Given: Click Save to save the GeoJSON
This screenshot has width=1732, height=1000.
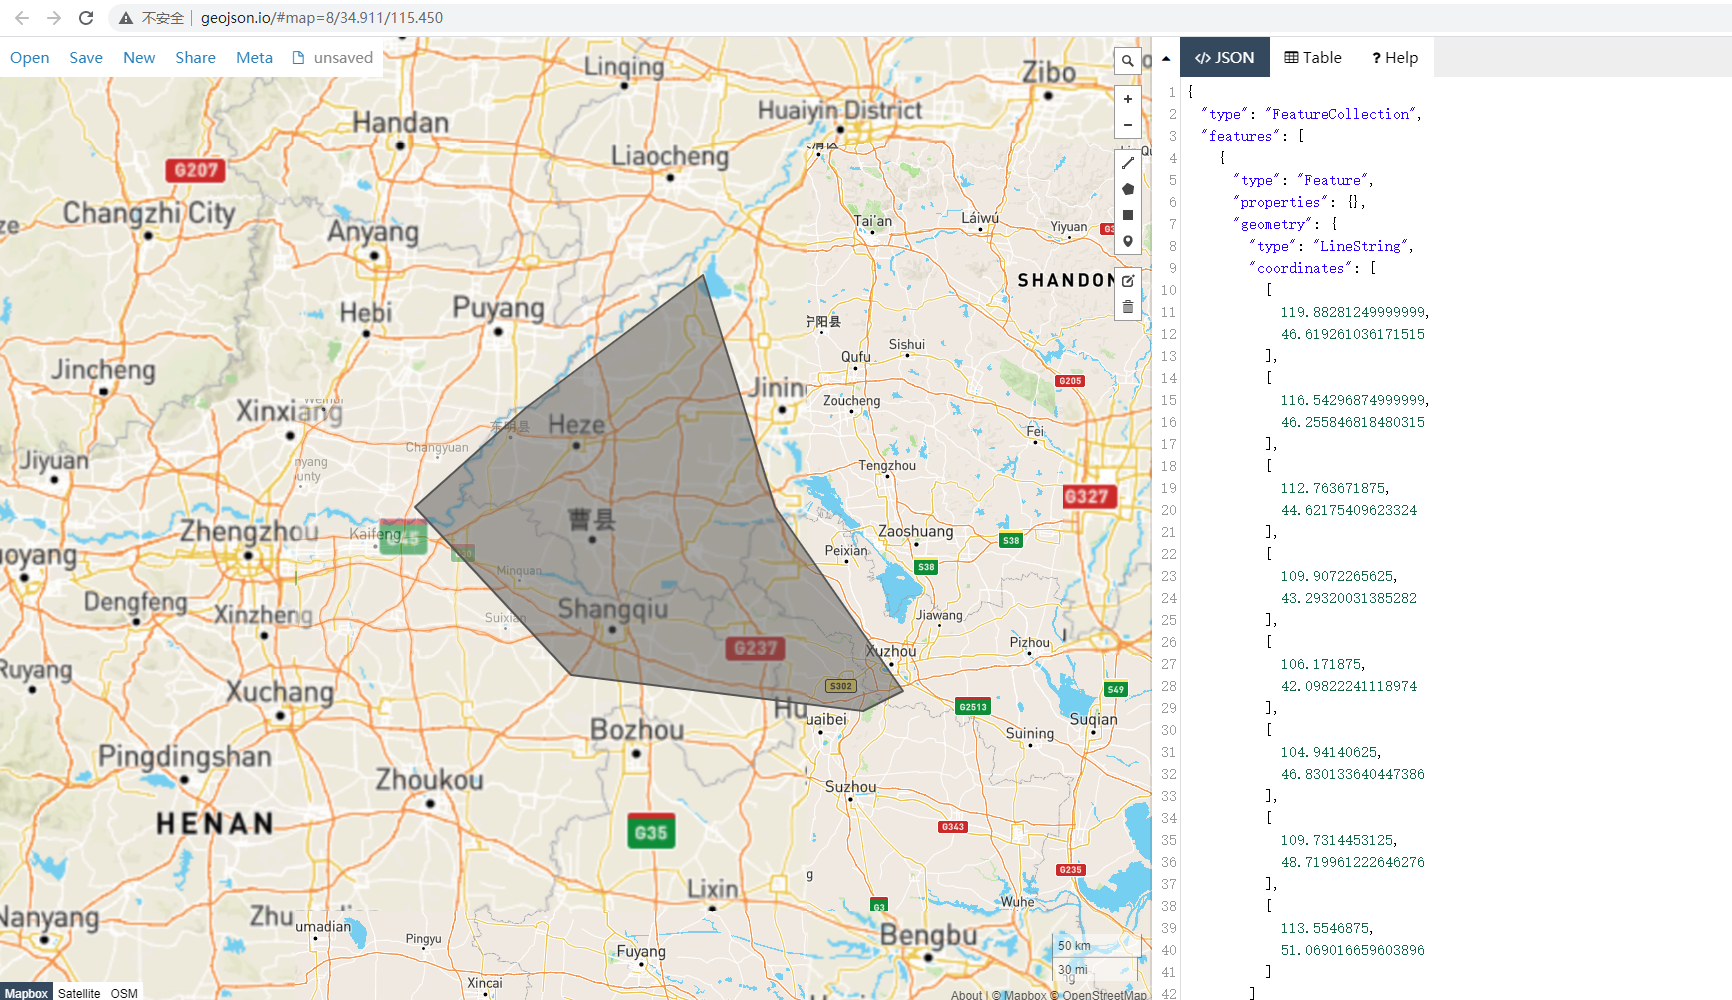Looking at the screenshot, I should pos(86,57).
